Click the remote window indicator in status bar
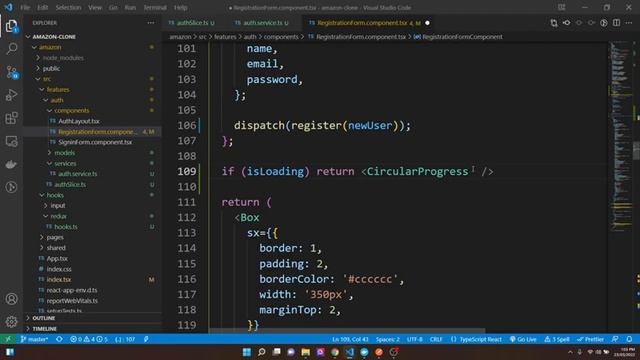640x360 pixels. 8,339
